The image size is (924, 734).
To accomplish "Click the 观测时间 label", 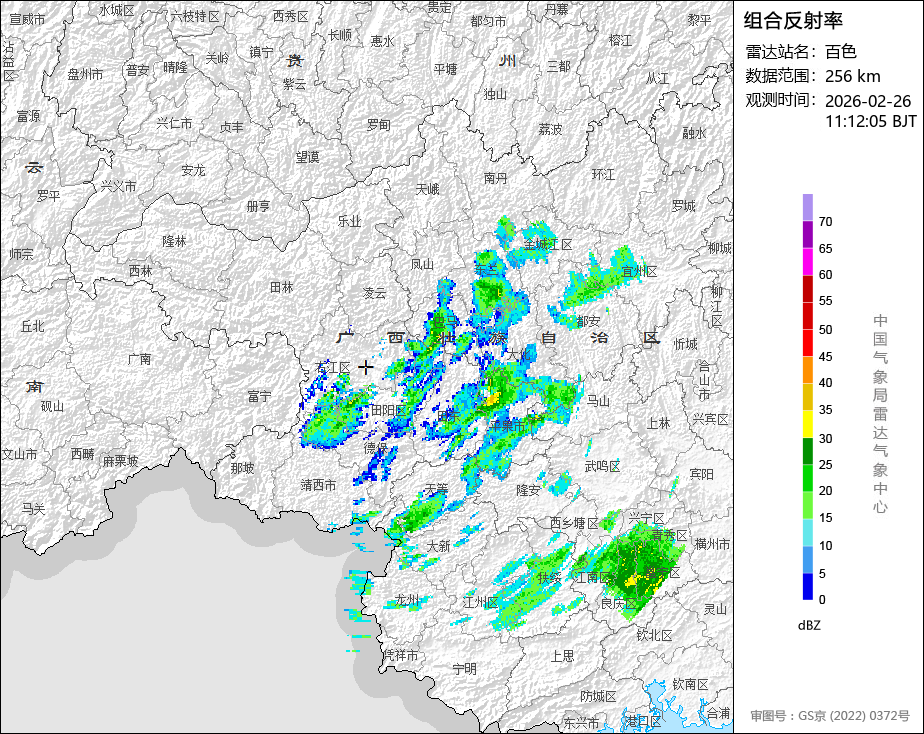I will click(x=781, y=100).
